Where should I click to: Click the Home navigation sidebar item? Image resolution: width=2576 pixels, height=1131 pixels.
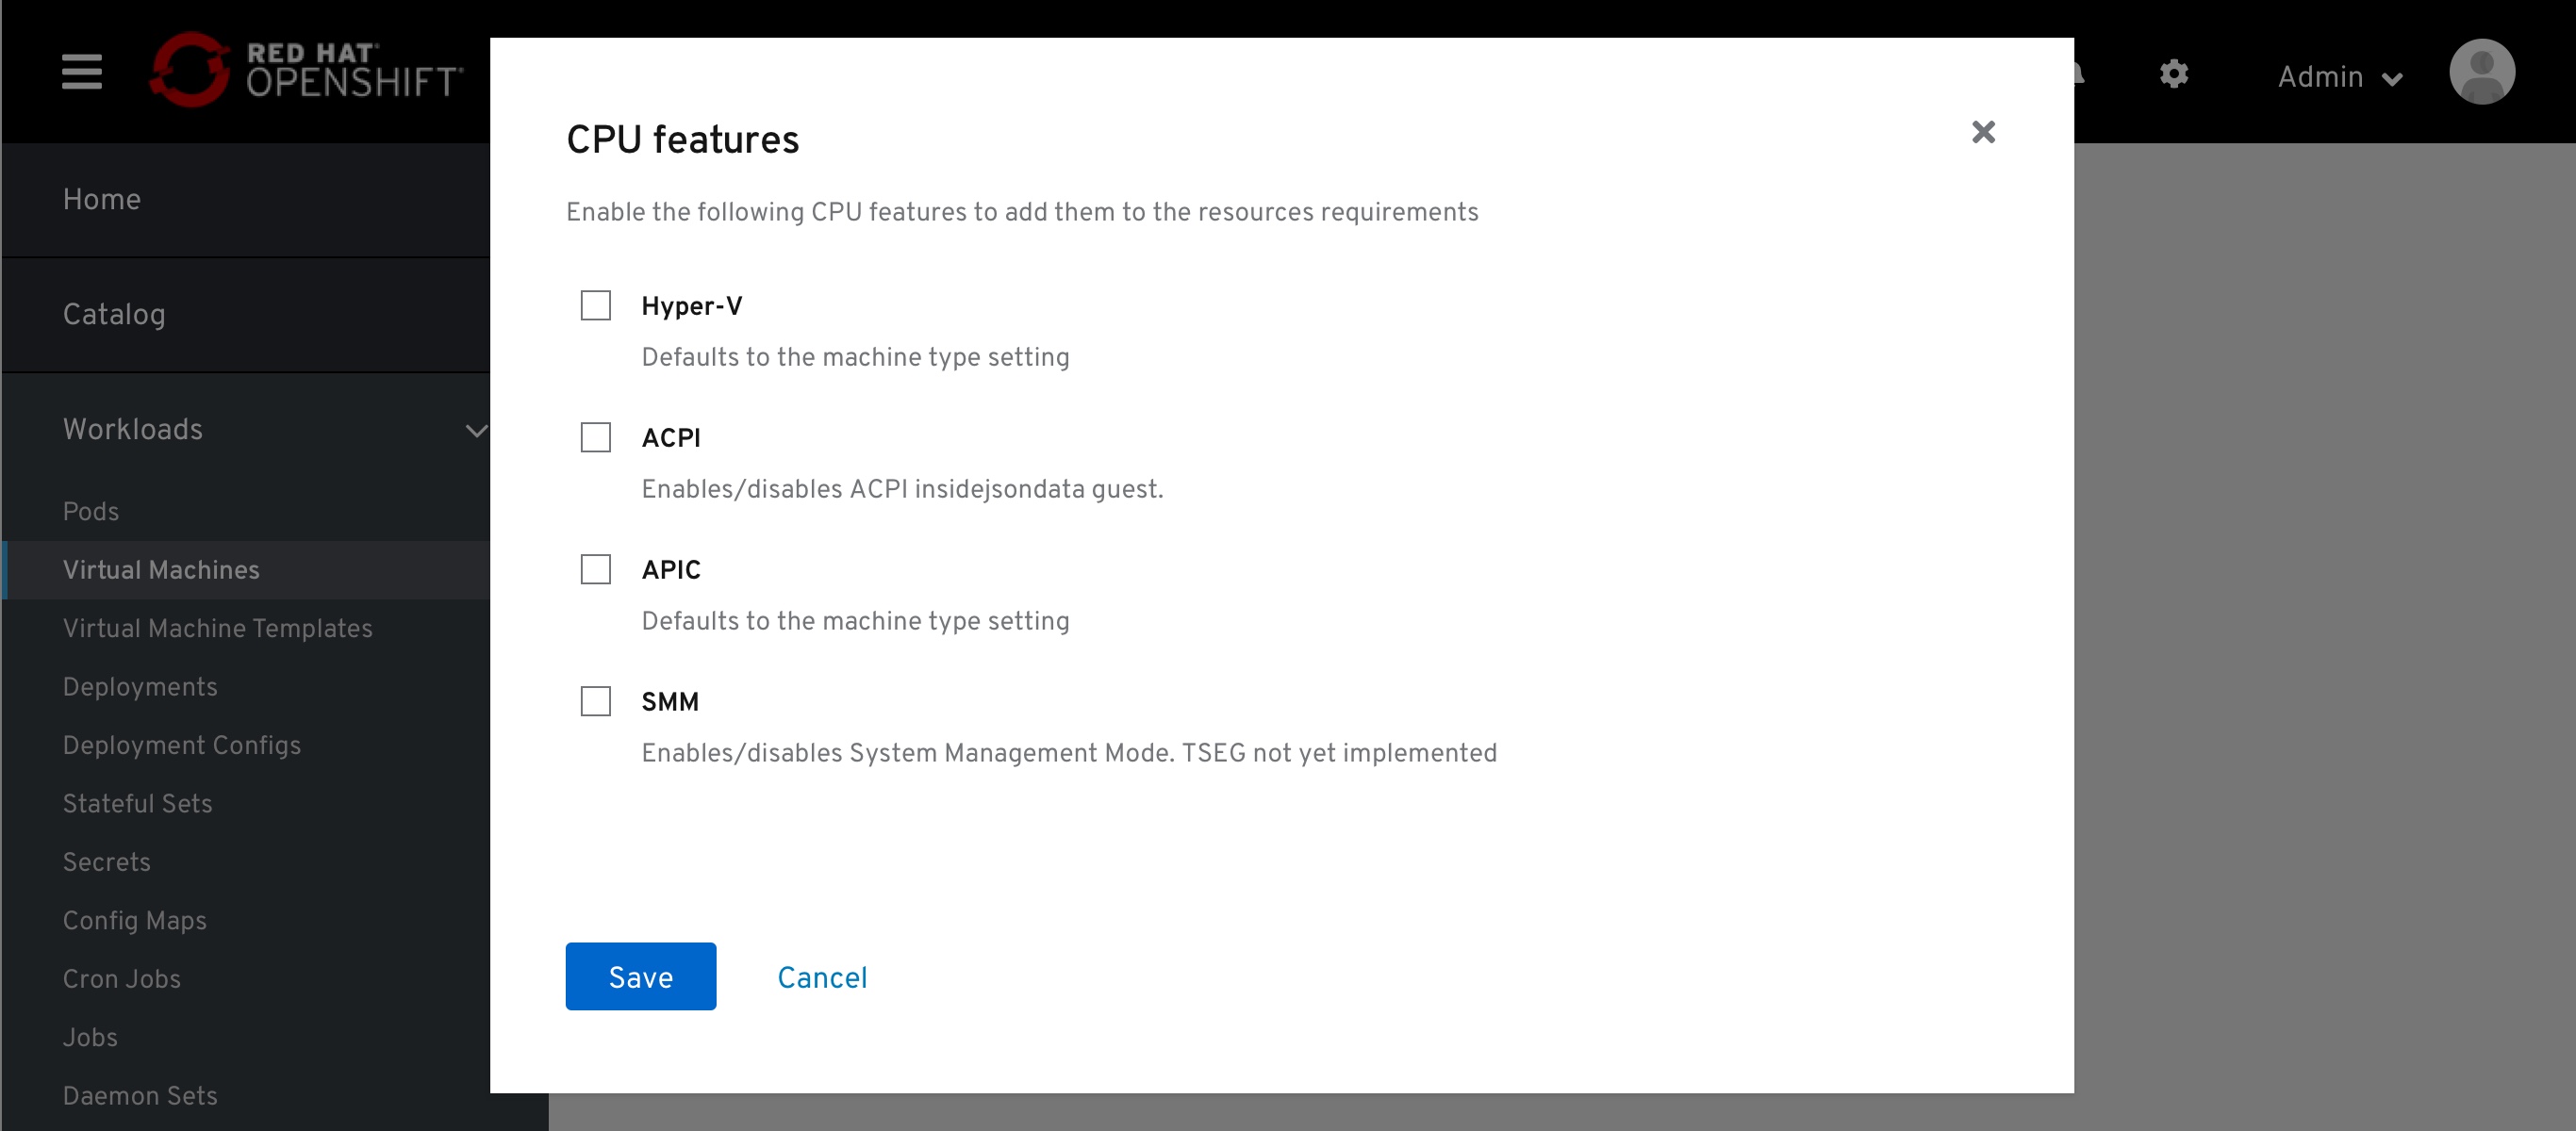coord(102,199)
